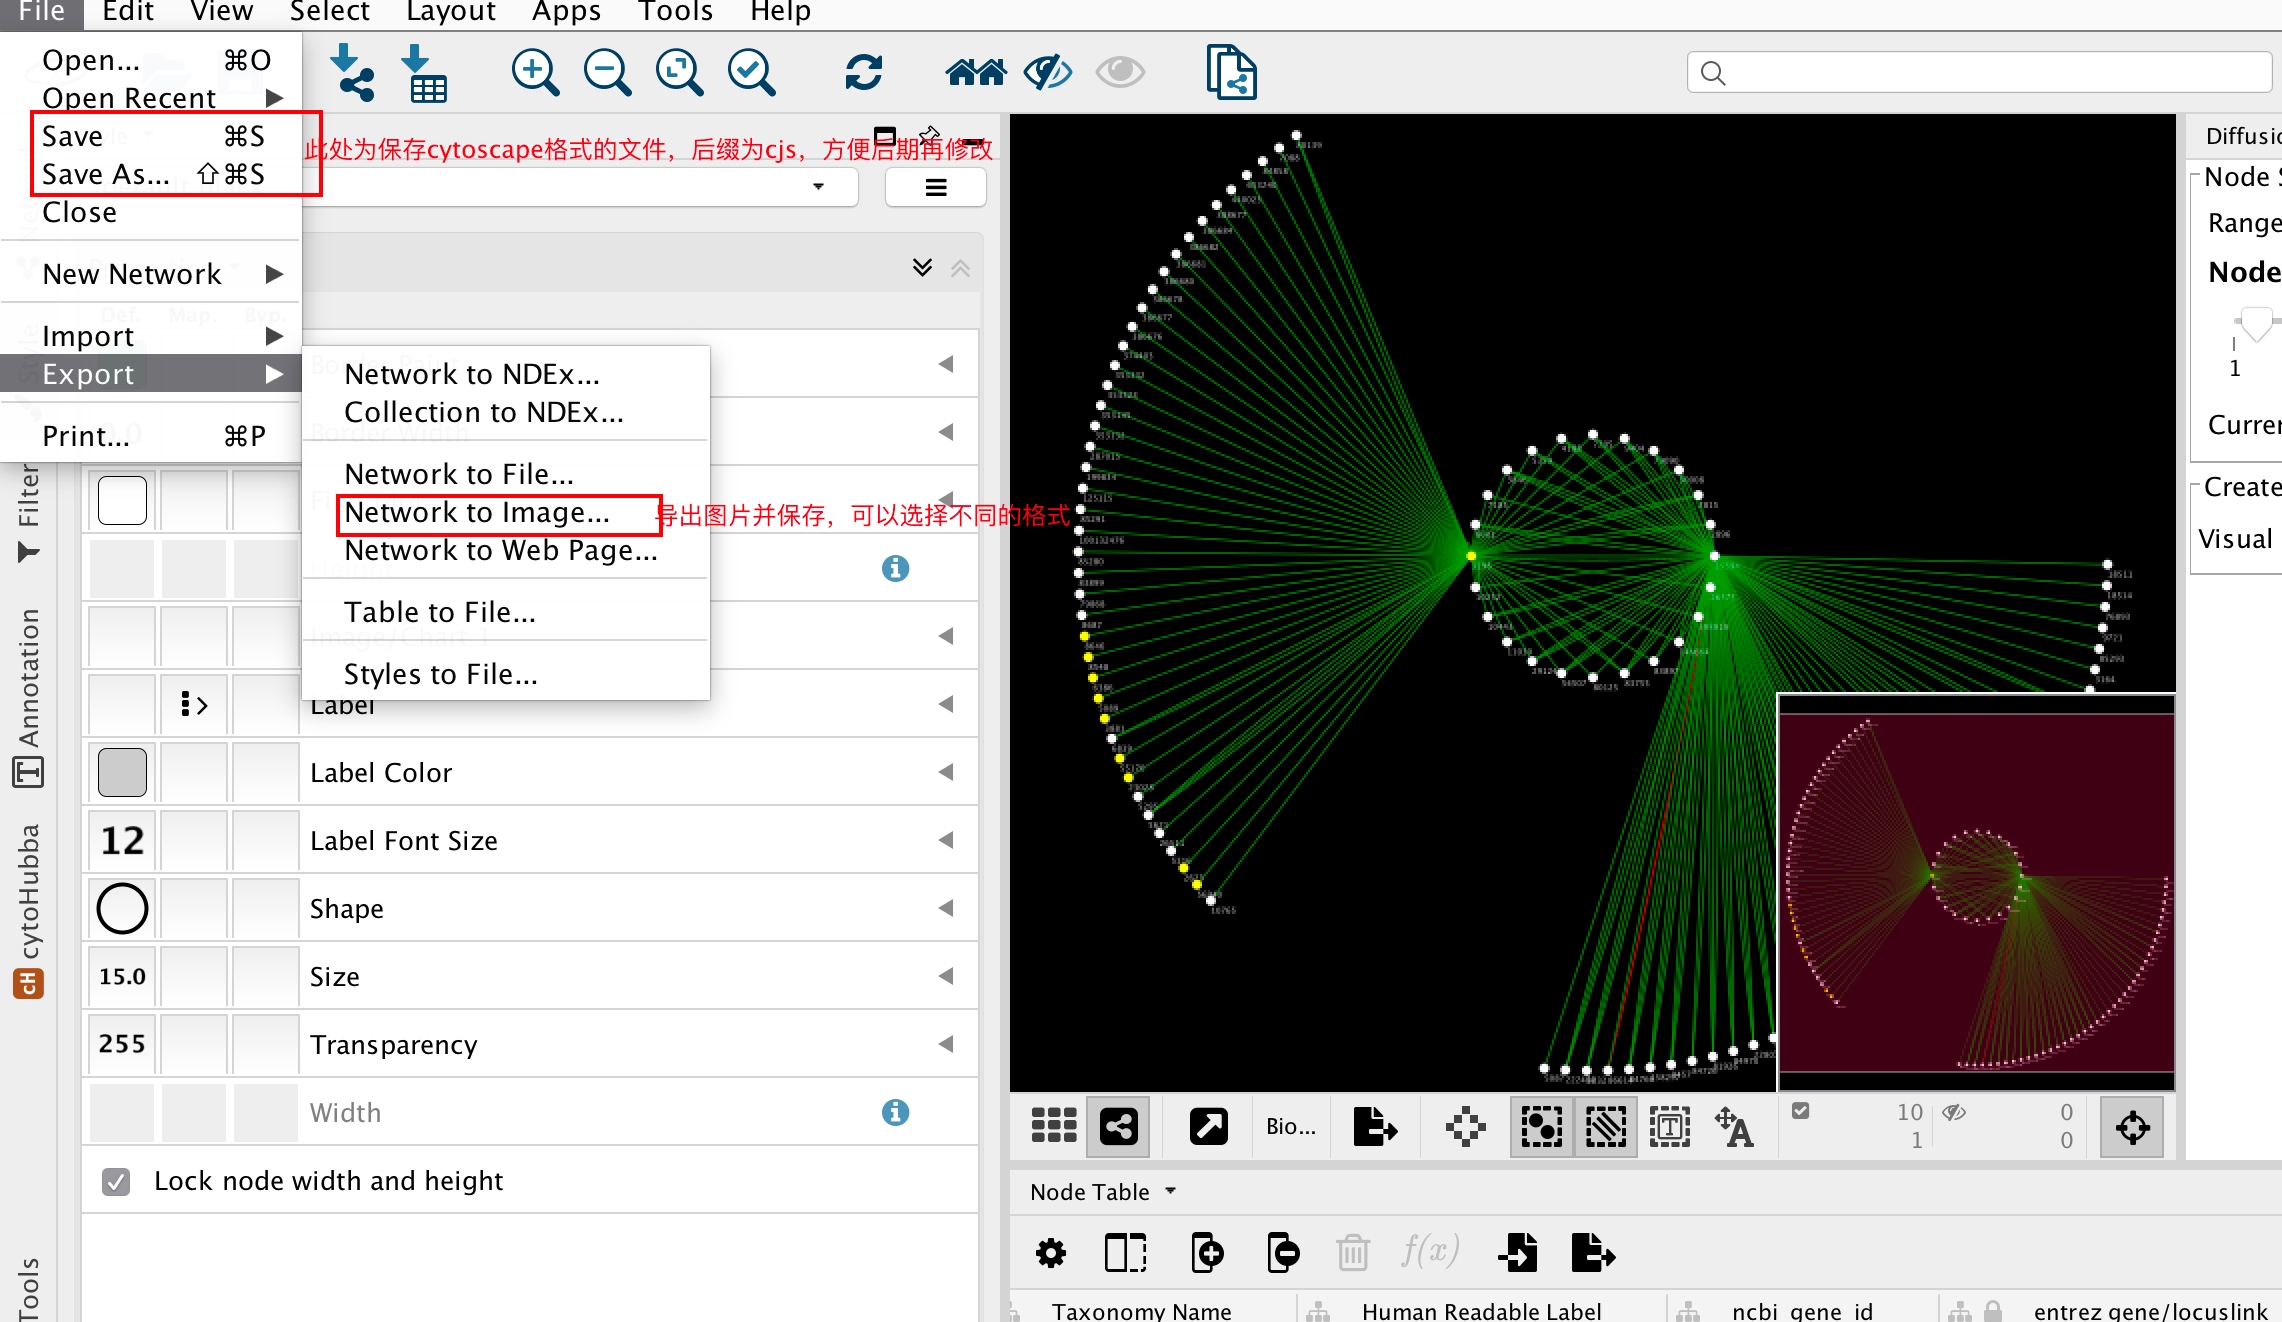2282x1322 pixels.
Task: Click the hamburger options button
Action: pos(935,188)
